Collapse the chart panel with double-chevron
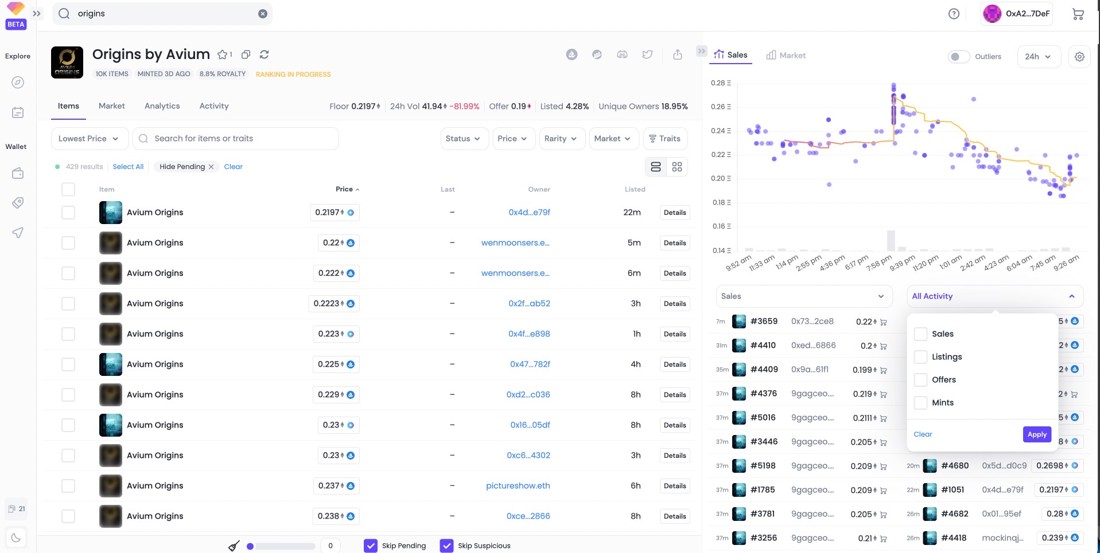The width and height of the screenshot is (1100, 553). [x=701, y=51]
